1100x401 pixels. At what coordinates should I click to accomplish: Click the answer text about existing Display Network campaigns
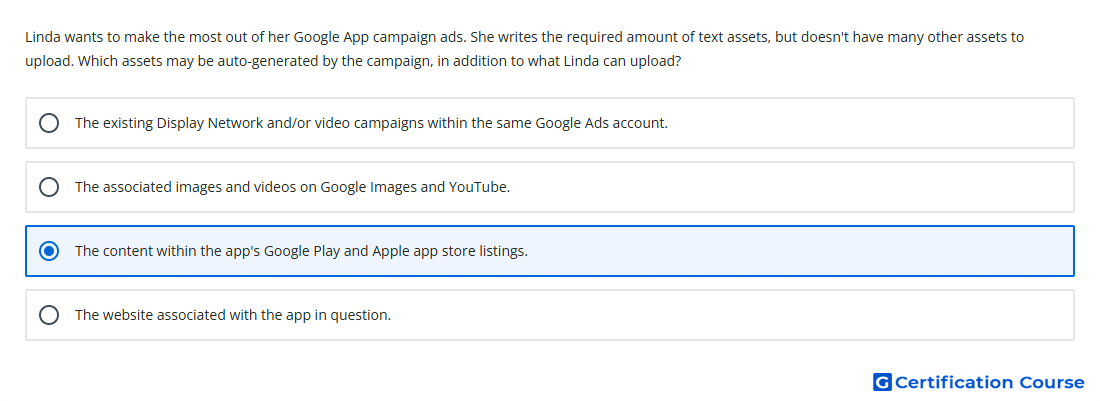pos(371,123)
